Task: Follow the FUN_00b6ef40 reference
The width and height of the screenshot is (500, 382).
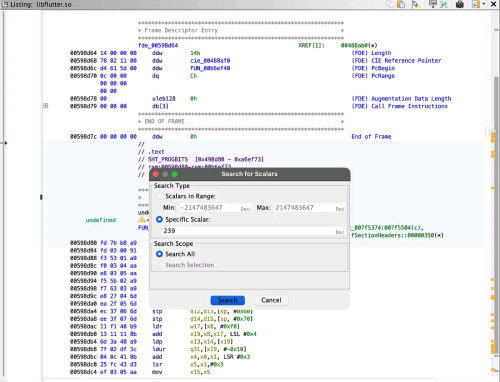Action: pos(210,68)
